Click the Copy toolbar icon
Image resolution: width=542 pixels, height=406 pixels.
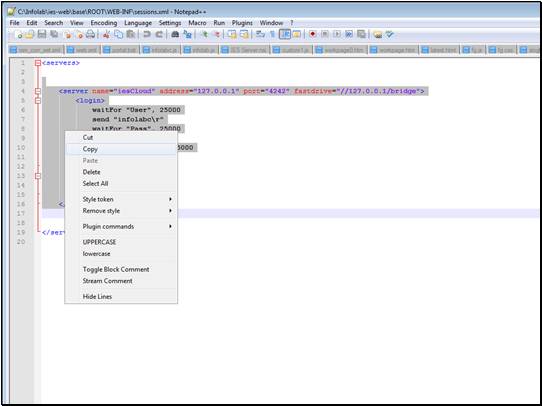[x=119, y=35]
